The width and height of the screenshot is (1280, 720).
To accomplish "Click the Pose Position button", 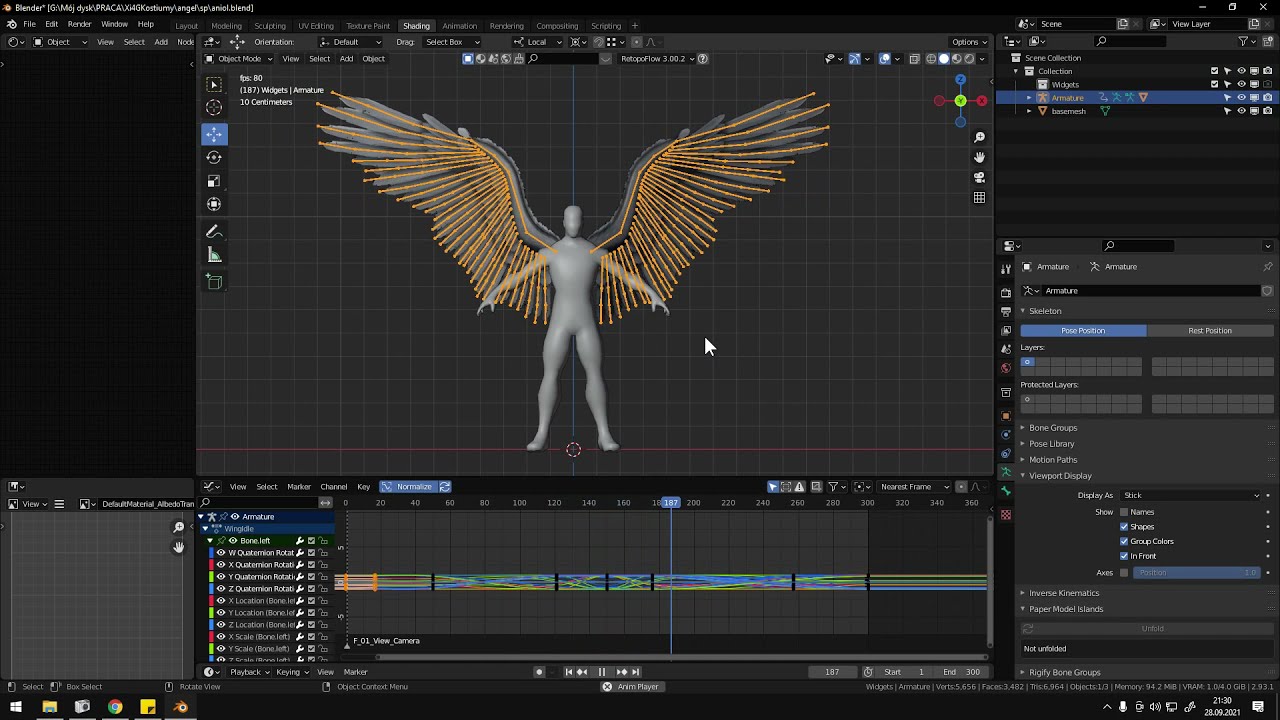I will 1083,331.
